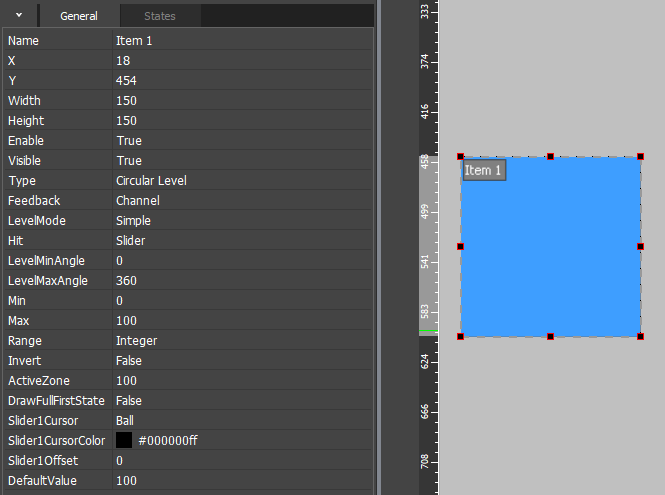Switch to the States tab
Screen dimensions: 665x495
click(x=160, y=16)
